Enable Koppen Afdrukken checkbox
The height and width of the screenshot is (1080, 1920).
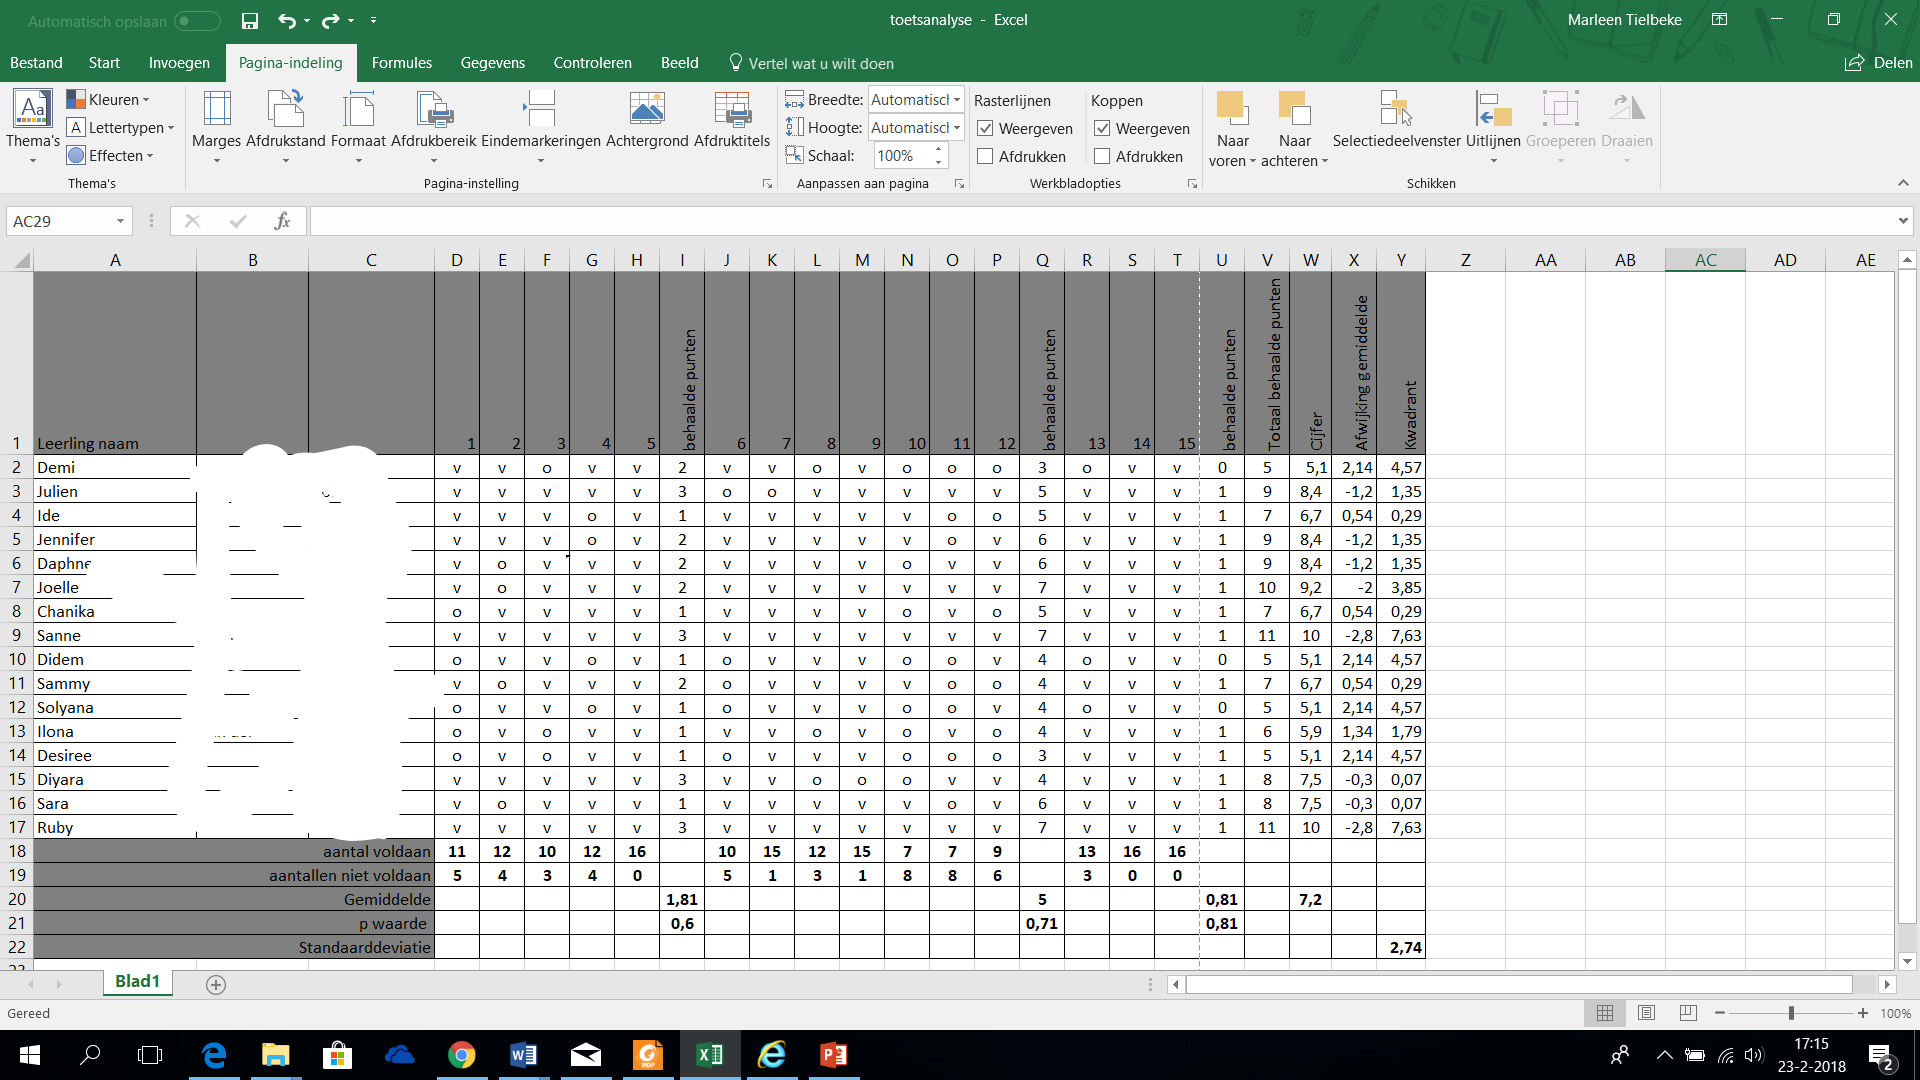pos(1102,157)
